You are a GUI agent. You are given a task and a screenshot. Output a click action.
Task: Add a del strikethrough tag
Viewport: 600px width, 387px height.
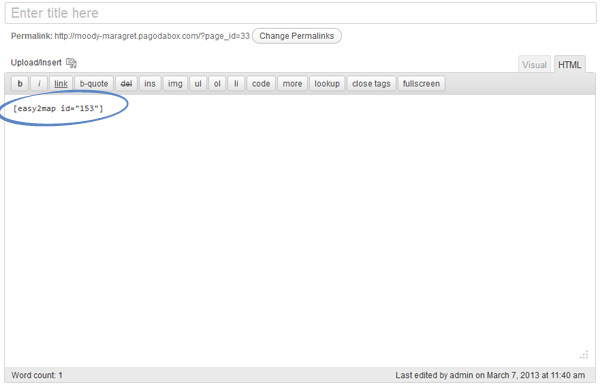[x=126, y=83]
